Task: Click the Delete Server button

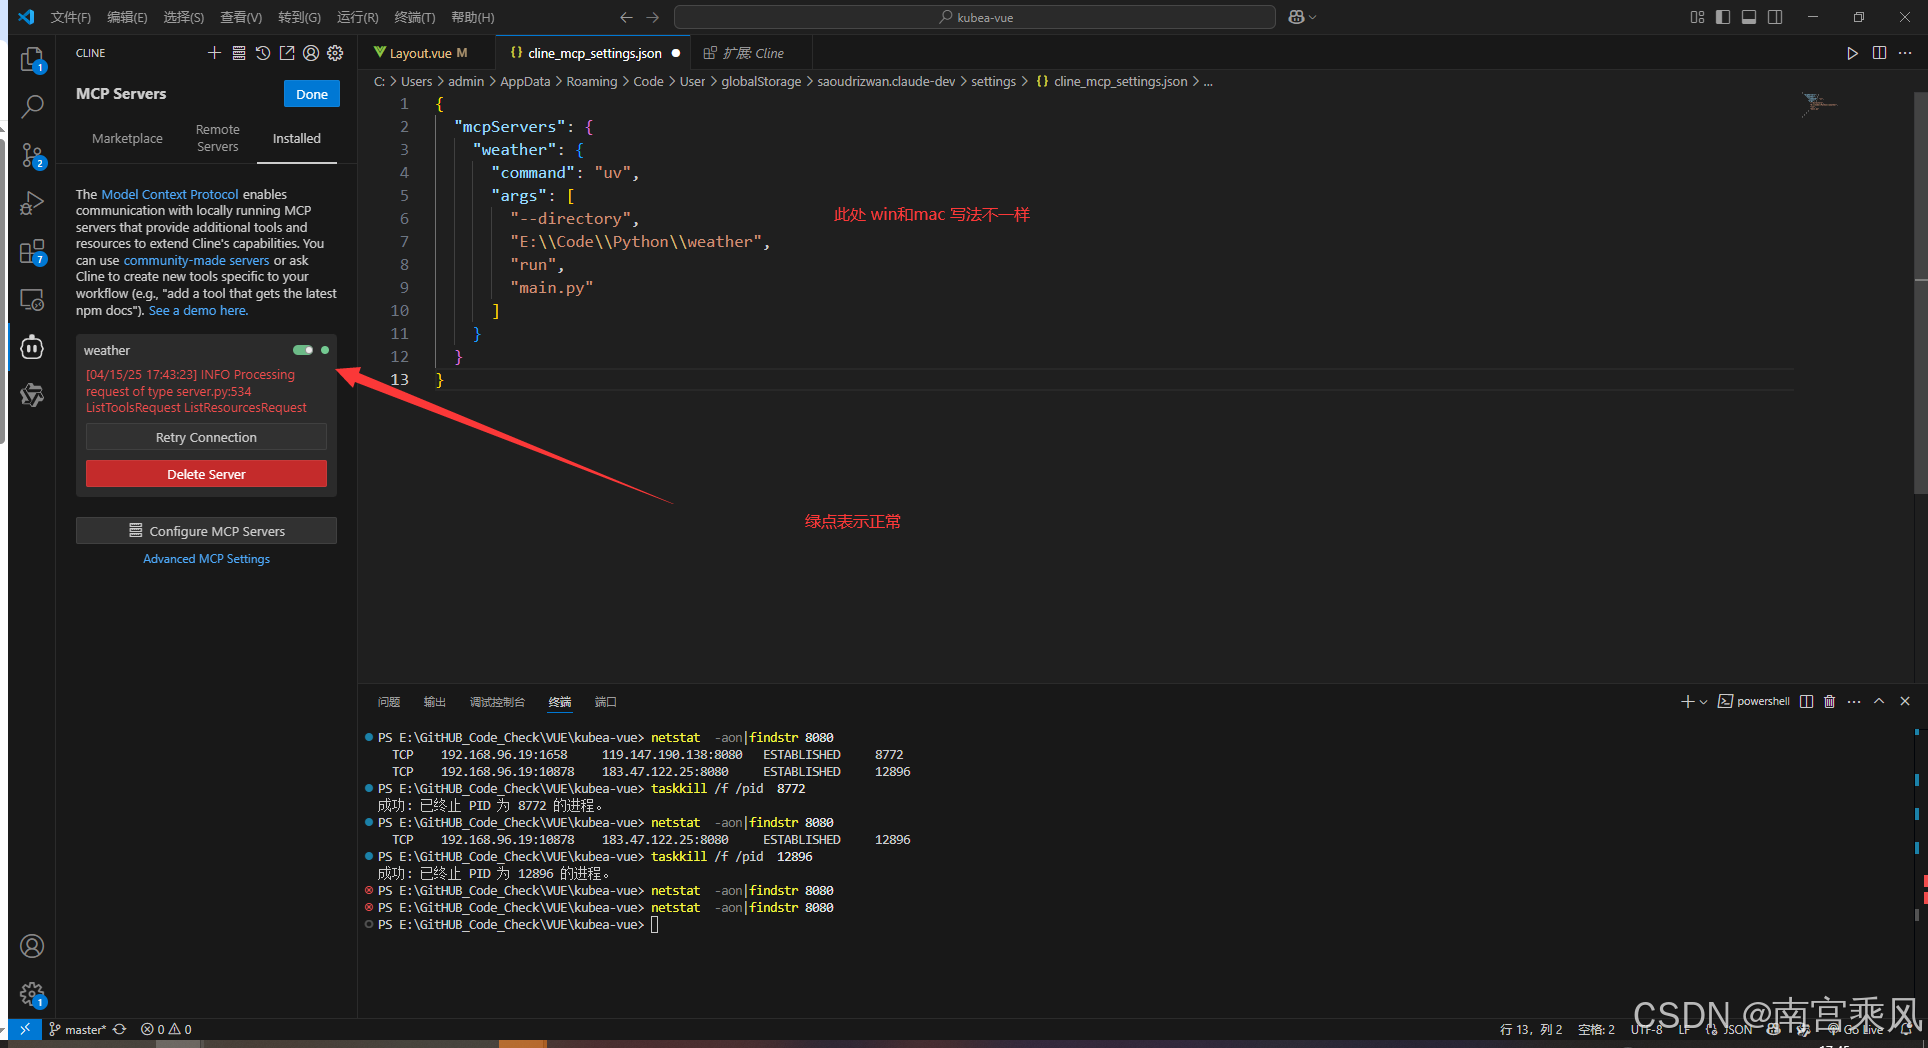Action: pos(206,474)
